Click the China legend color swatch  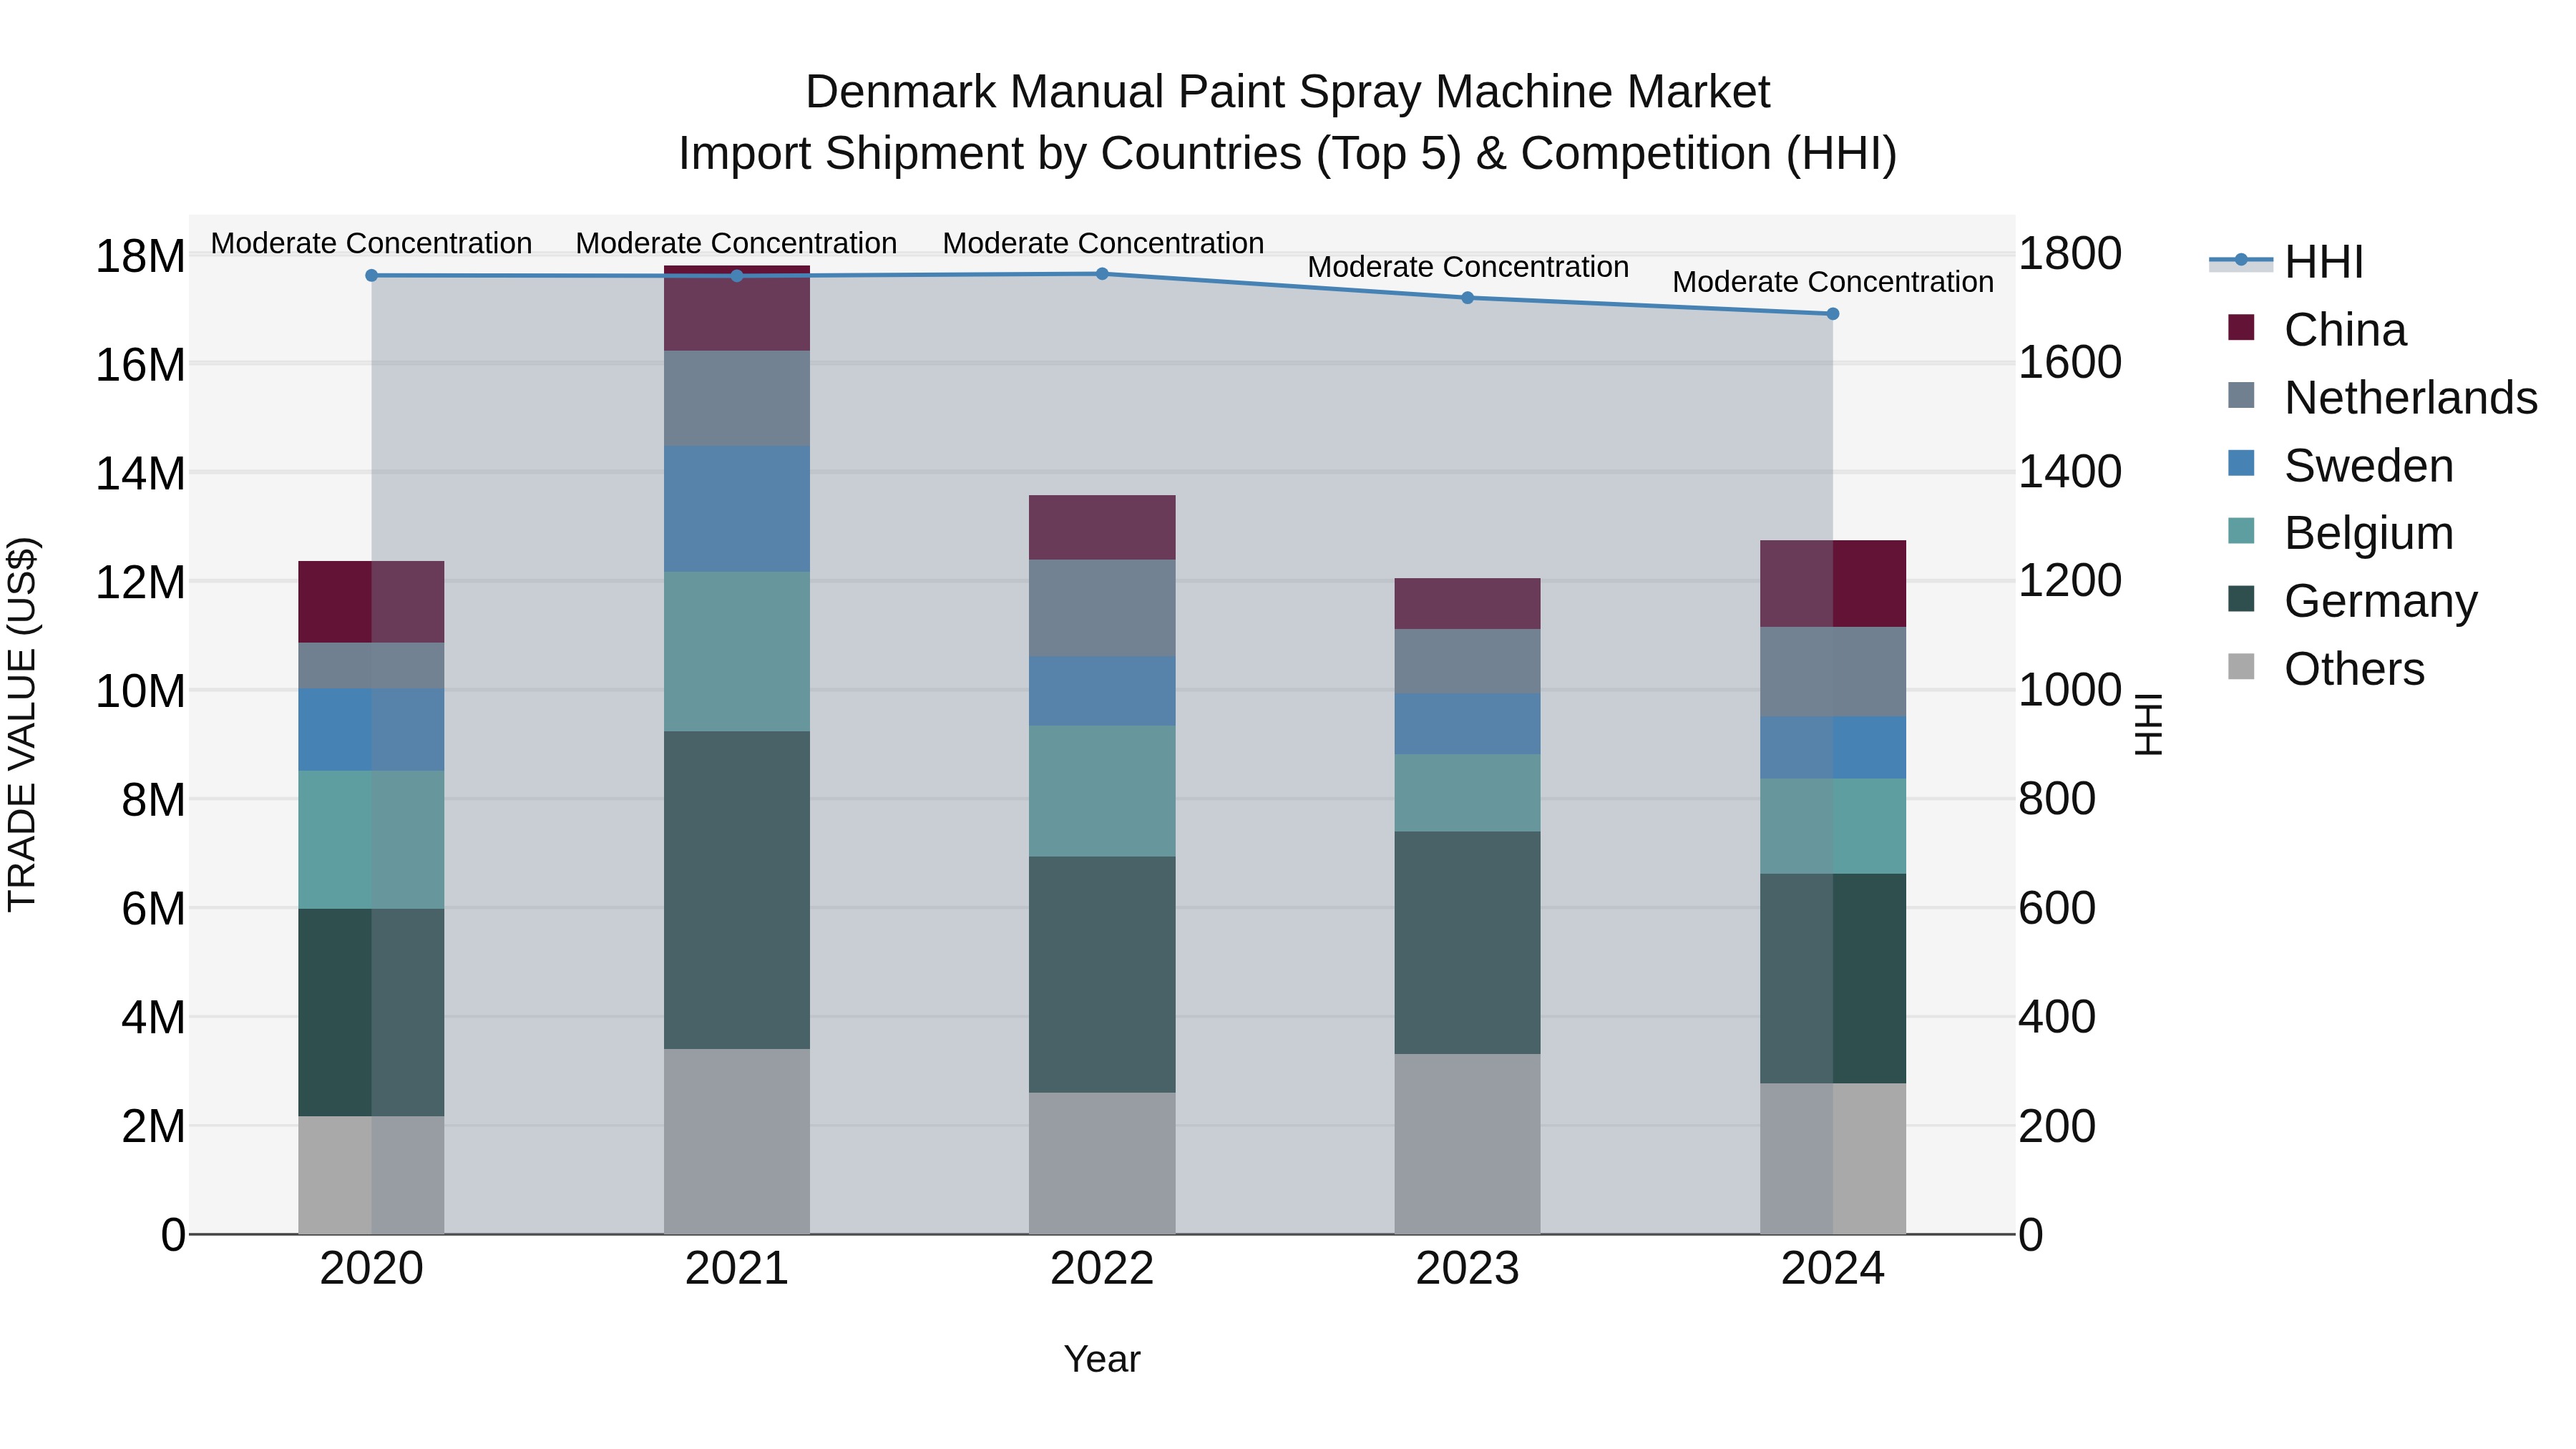tap(2241, 327)
